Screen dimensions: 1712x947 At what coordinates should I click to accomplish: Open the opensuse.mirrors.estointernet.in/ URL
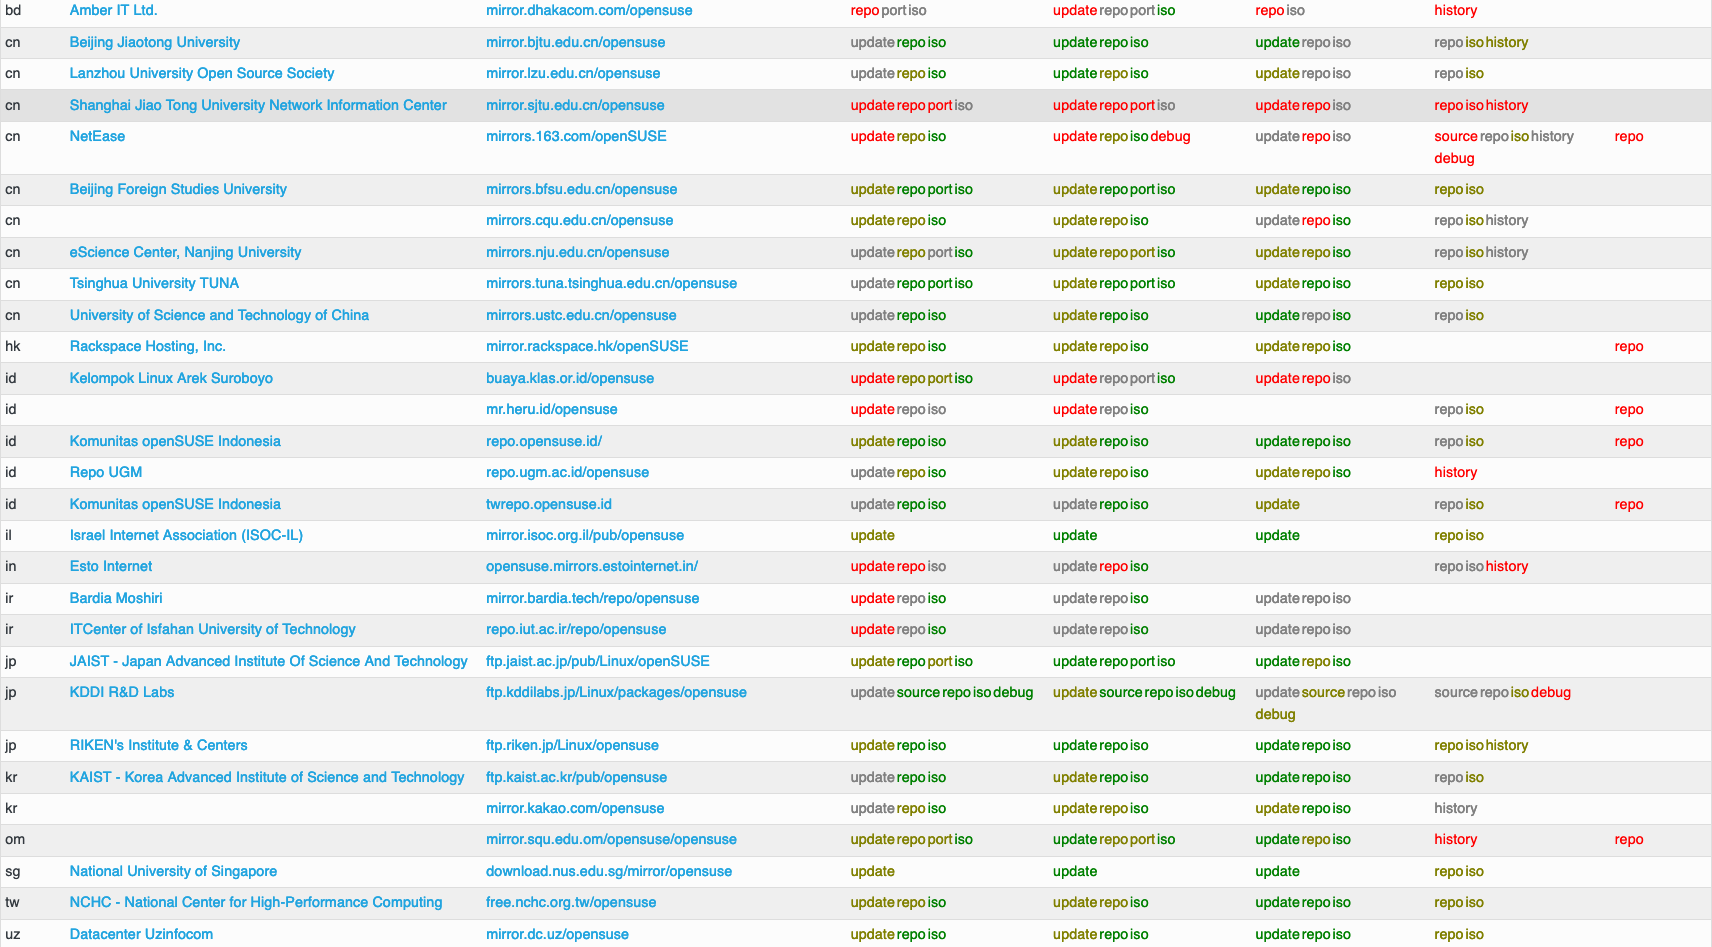point(591,567)
